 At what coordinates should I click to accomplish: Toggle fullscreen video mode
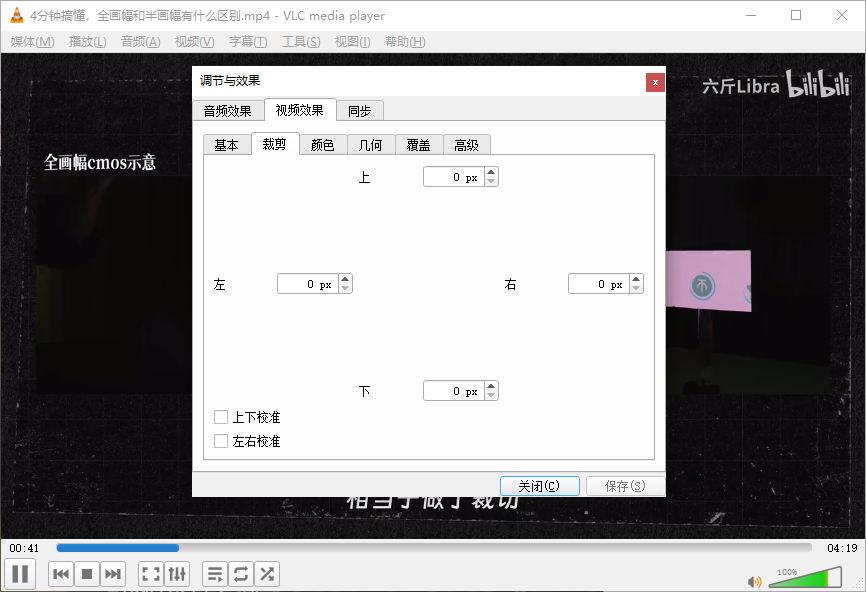tap(151, 574)
